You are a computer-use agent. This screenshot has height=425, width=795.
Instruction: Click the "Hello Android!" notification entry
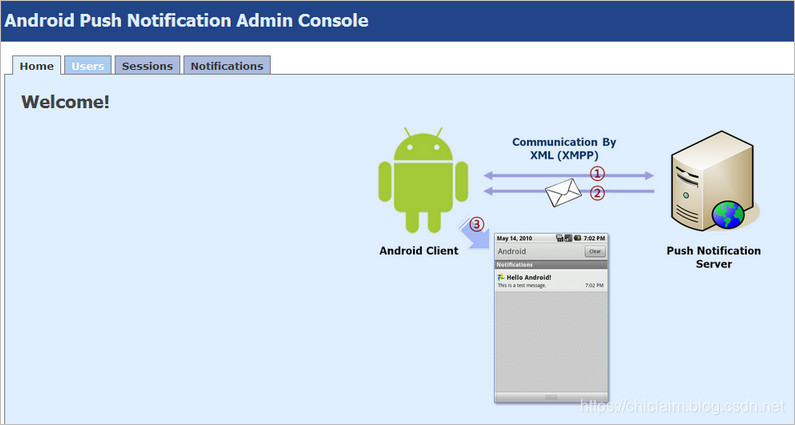pos(551,280)
